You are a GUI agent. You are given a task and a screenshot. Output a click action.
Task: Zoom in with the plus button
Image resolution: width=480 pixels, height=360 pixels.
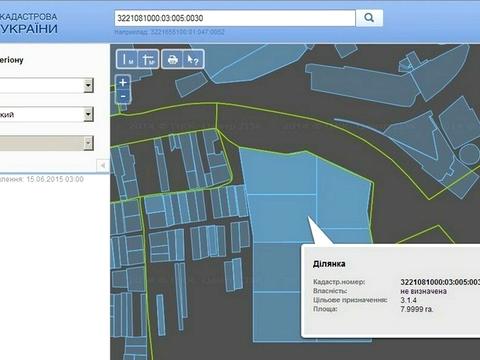[x=123, y=82]
